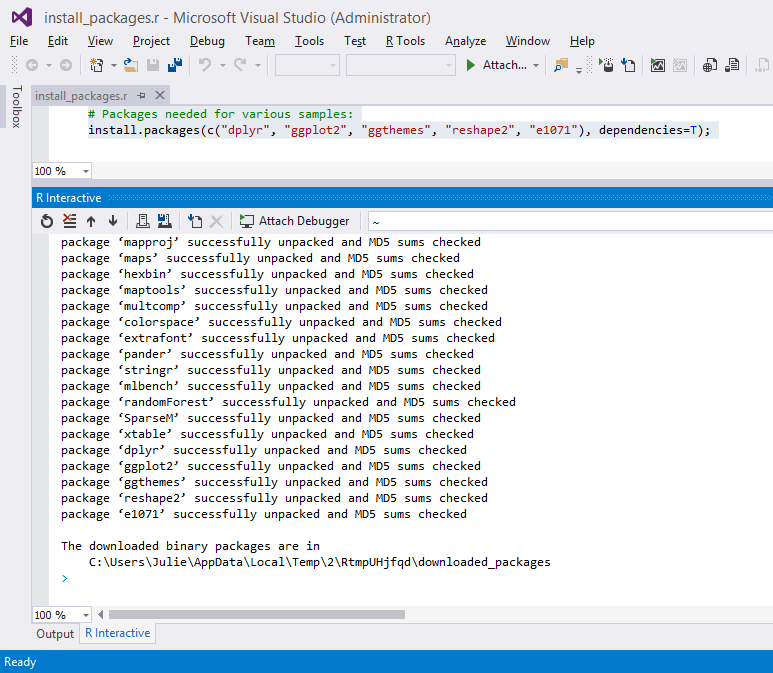This screenshot has width=773, height=673.
Task: Switch to the Output tab
Action: click(55, 634)
